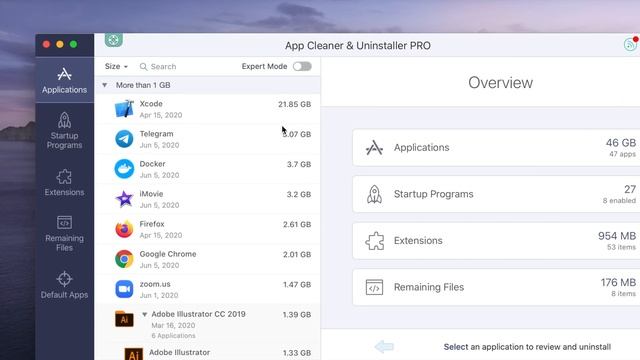Click the Docker name text
Image resolution: width=640 pixels, height=360 pixels.
pos(152,164)
